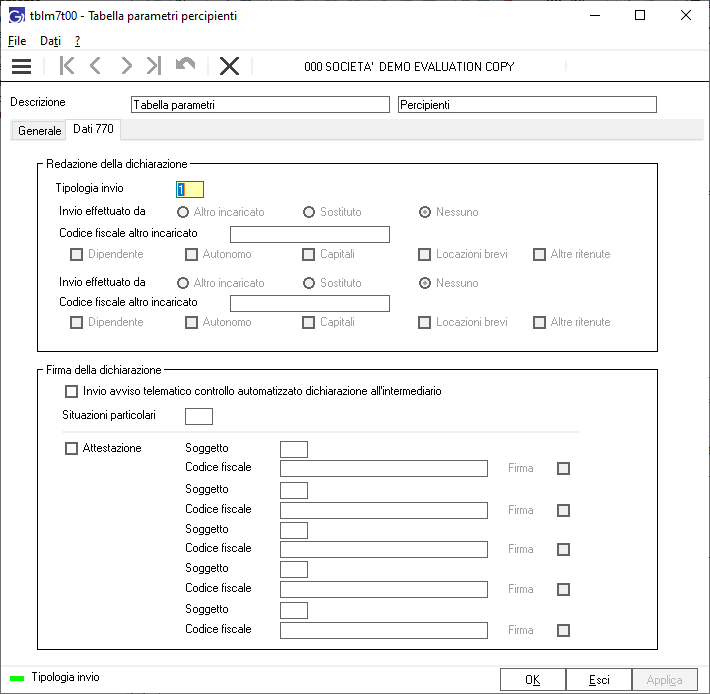Select second Altro incaricato radio button

click(x=183, y=283)
